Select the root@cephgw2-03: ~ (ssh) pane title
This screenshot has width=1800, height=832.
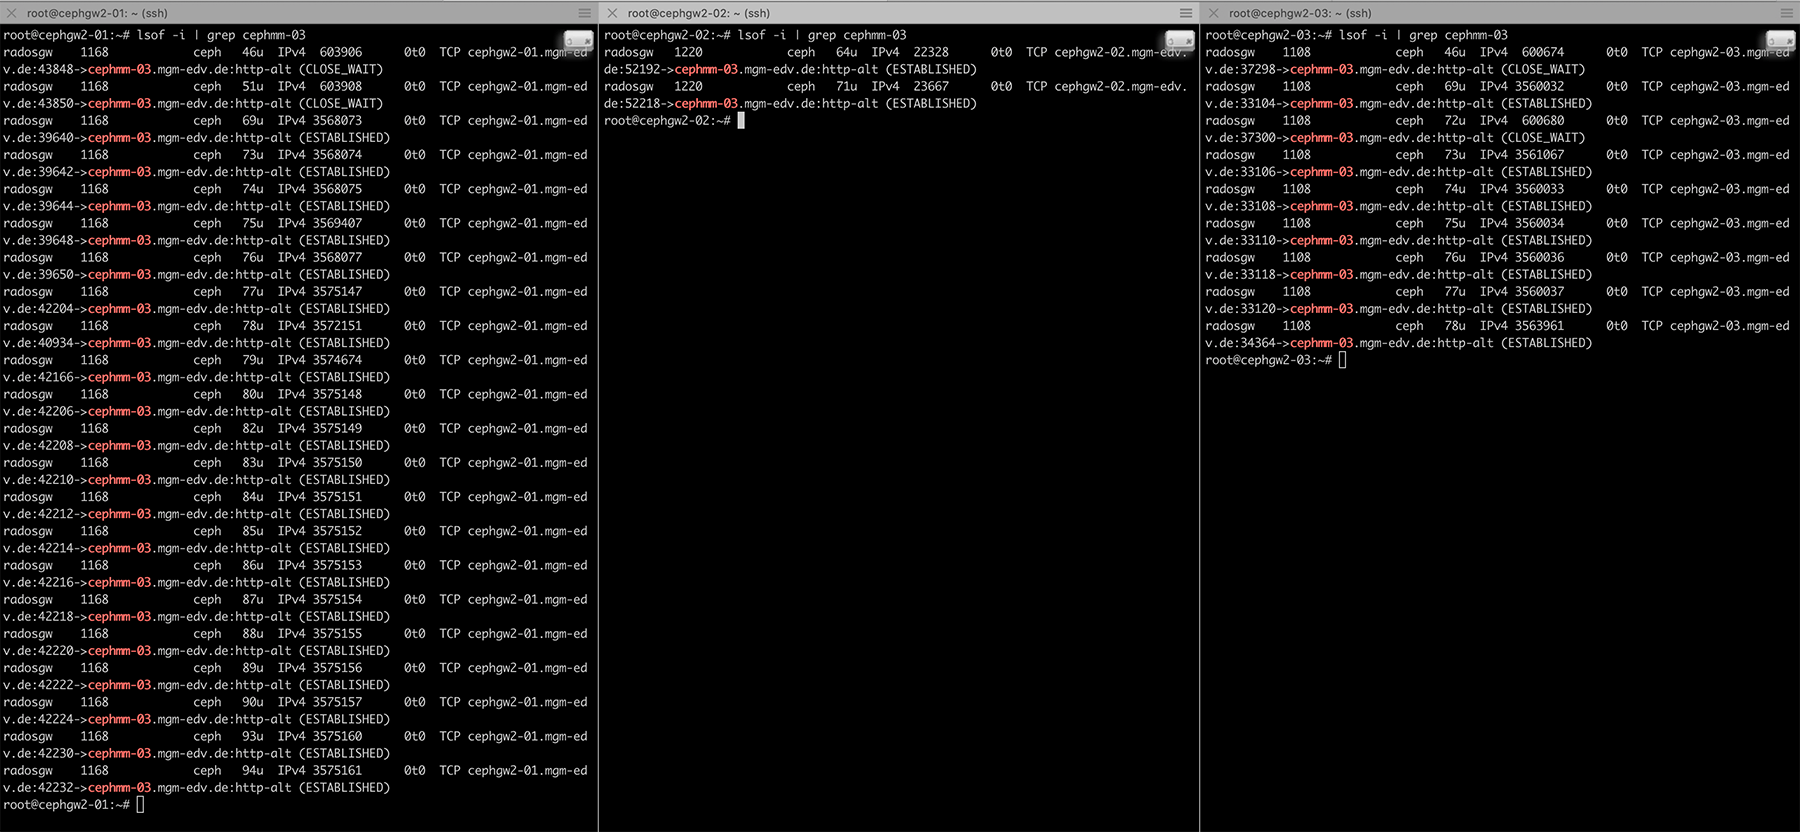tap(1300, 13)
